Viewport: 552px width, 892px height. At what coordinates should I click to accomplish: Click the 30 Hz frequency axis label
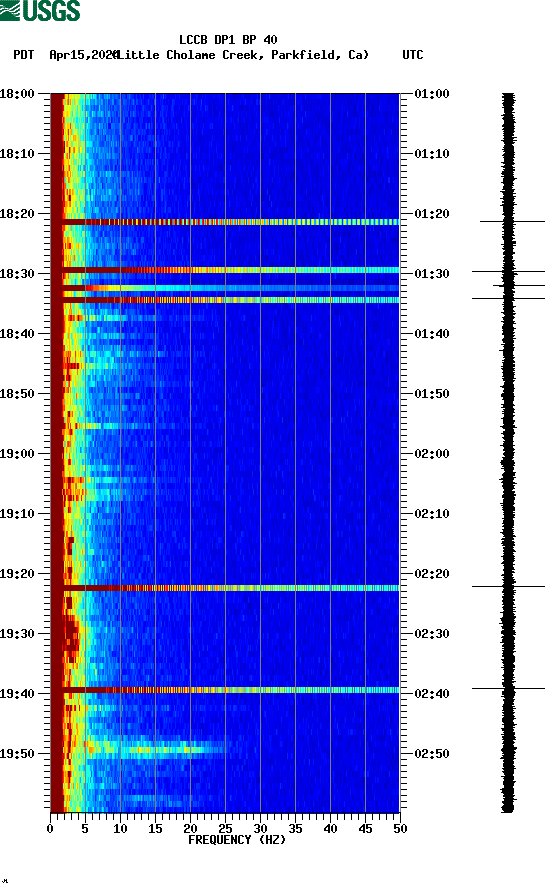click(x=260, y=829)
